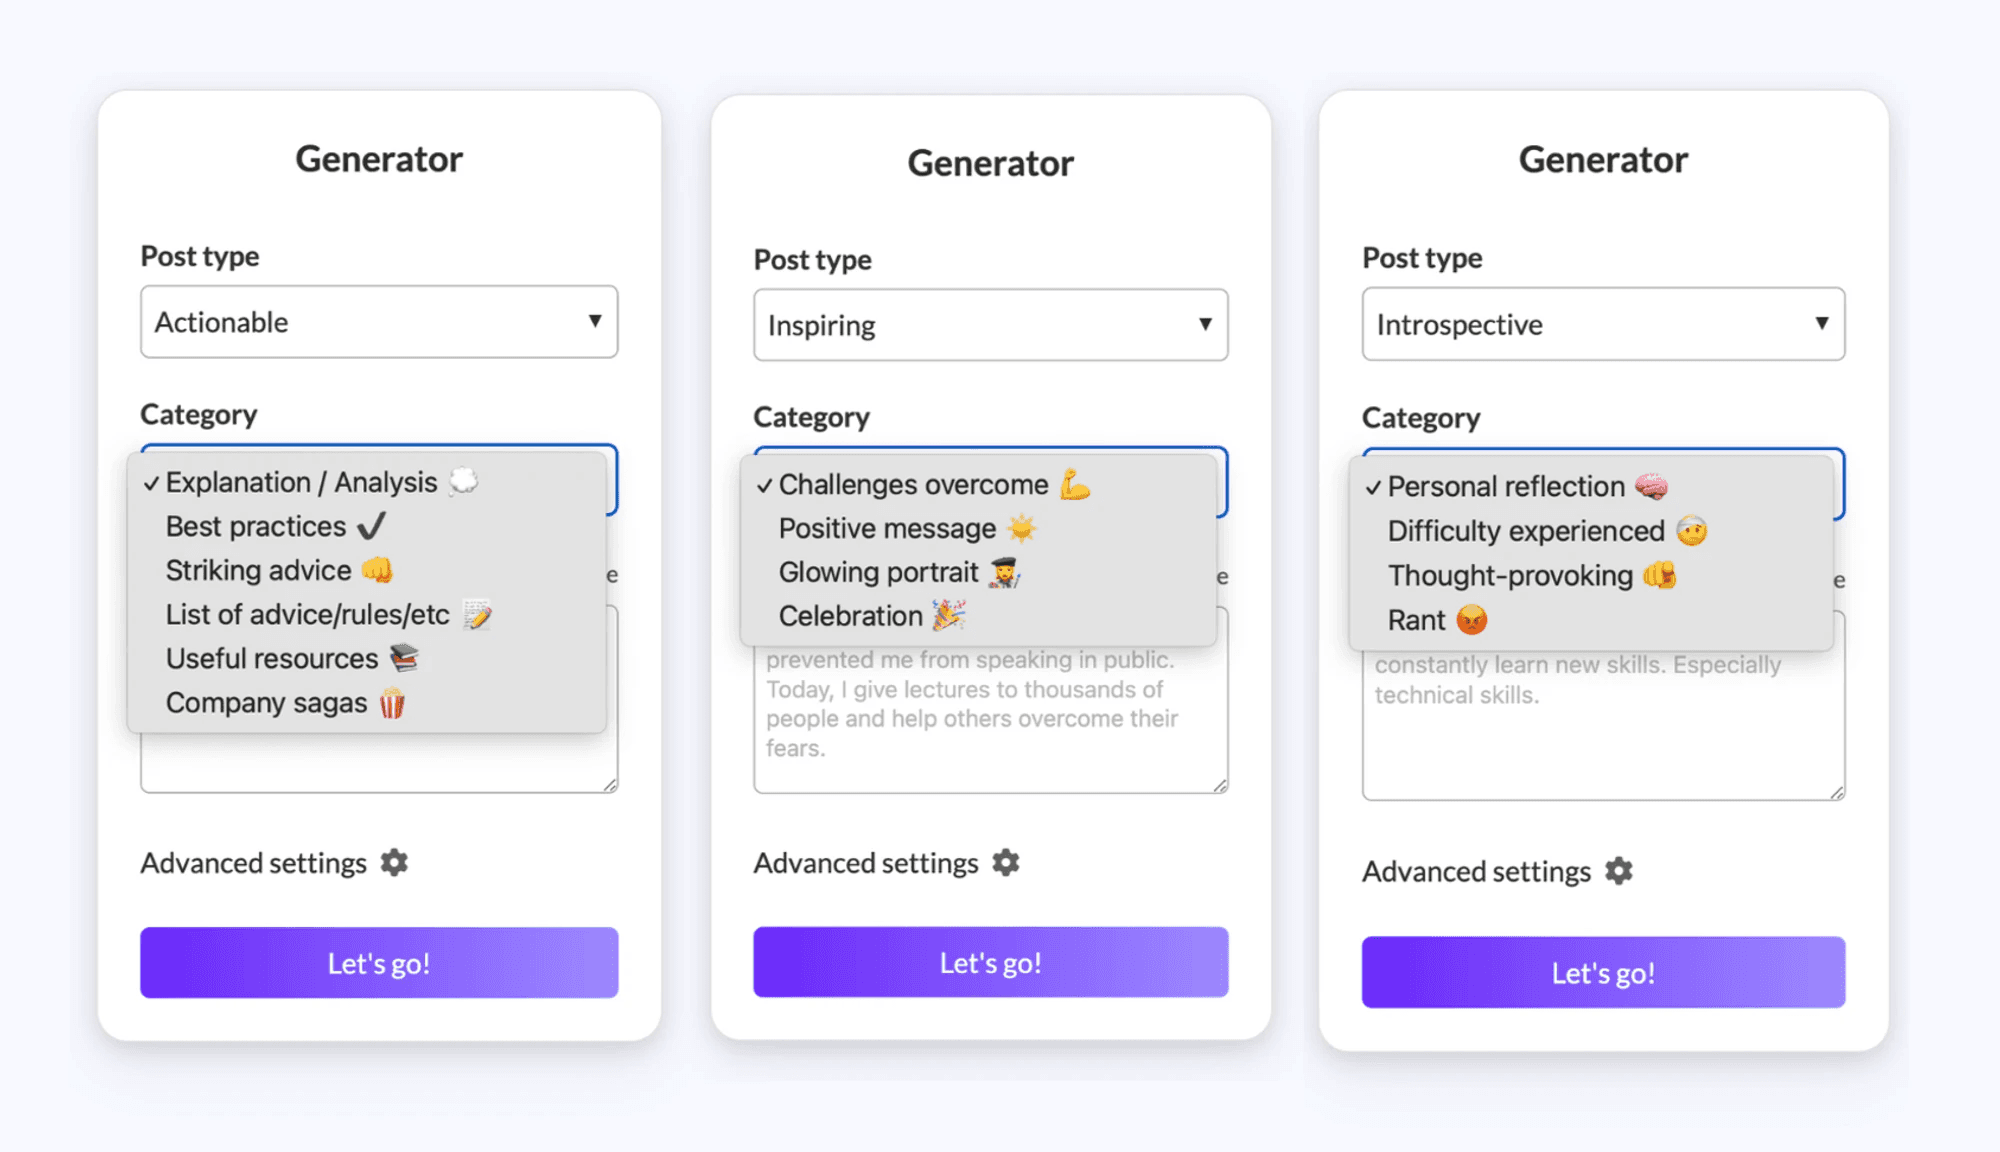Open Advanced settings gear in Actionable generator
Viewport: 2000px width, 1152px height.
click(x=394, y=862)
